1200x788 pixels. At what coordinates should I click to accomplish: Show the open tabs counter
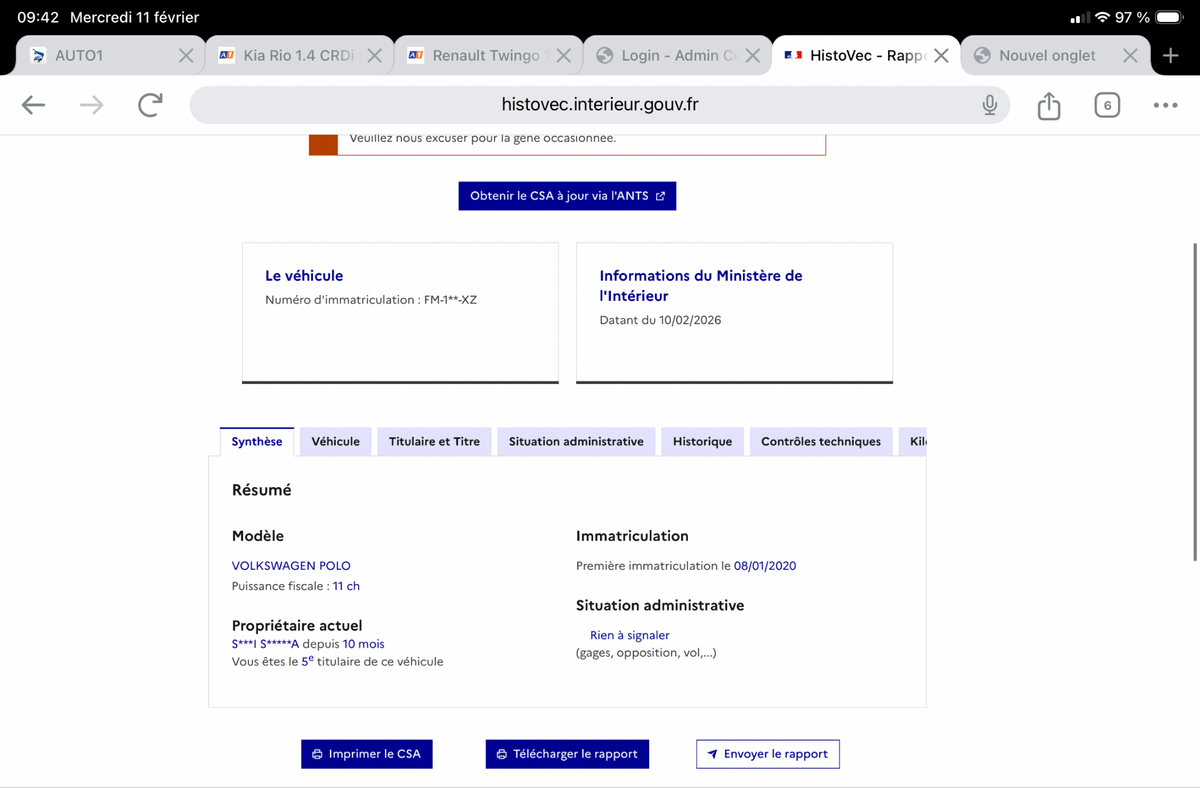1107,105
